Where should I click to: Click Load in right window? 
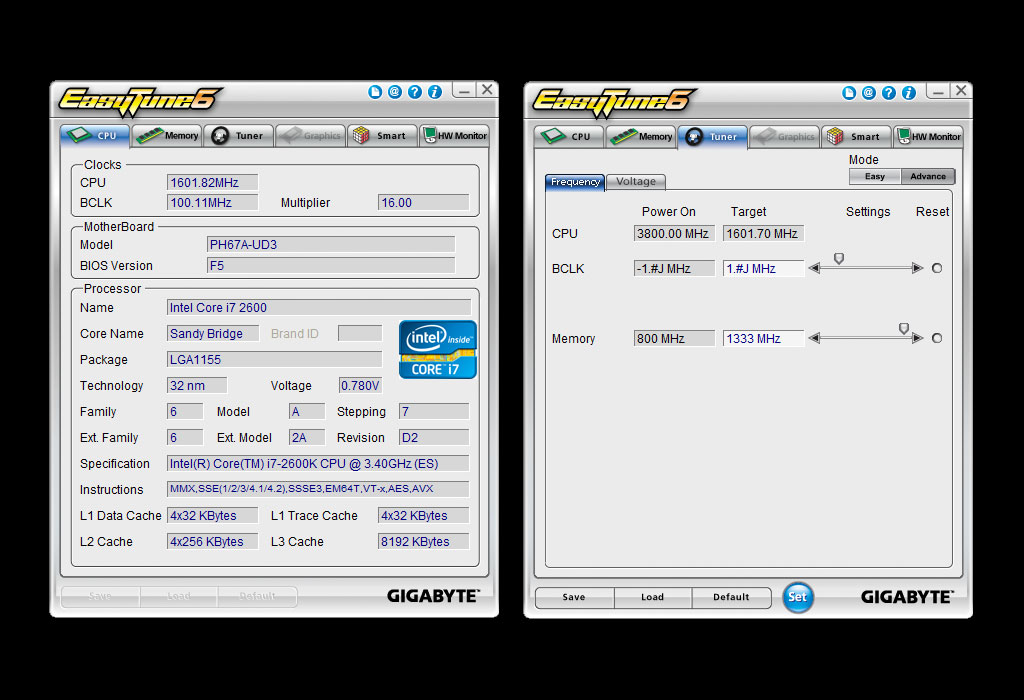pos(652,597)
